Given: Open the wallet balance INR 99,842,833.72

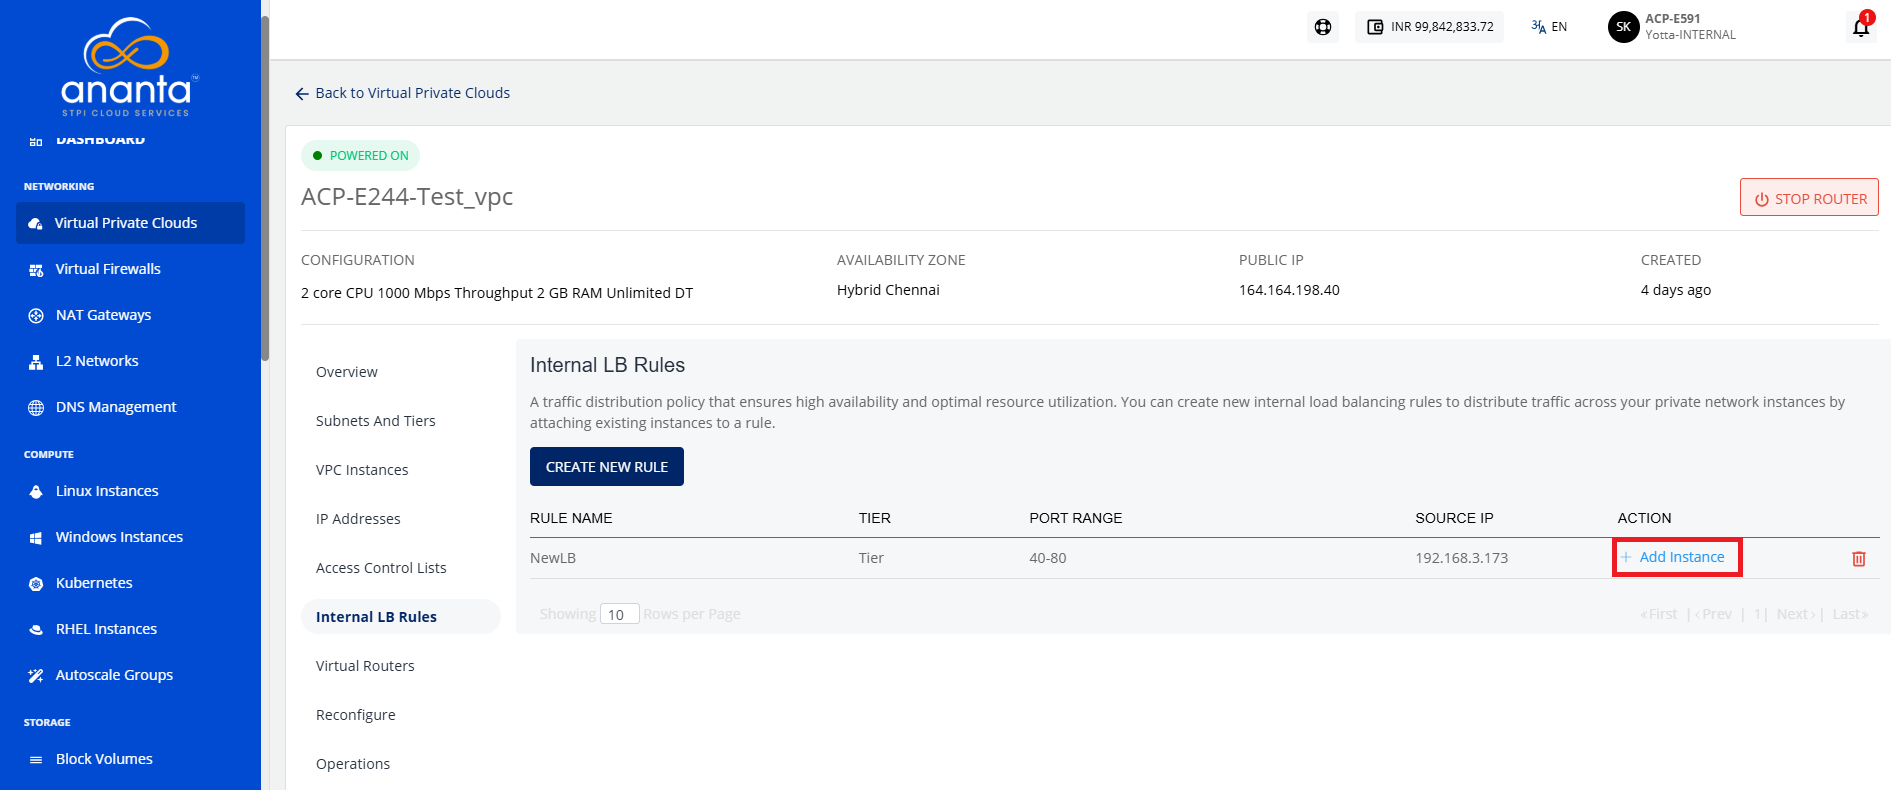Looking at the screenshot, I should 1429,27.
